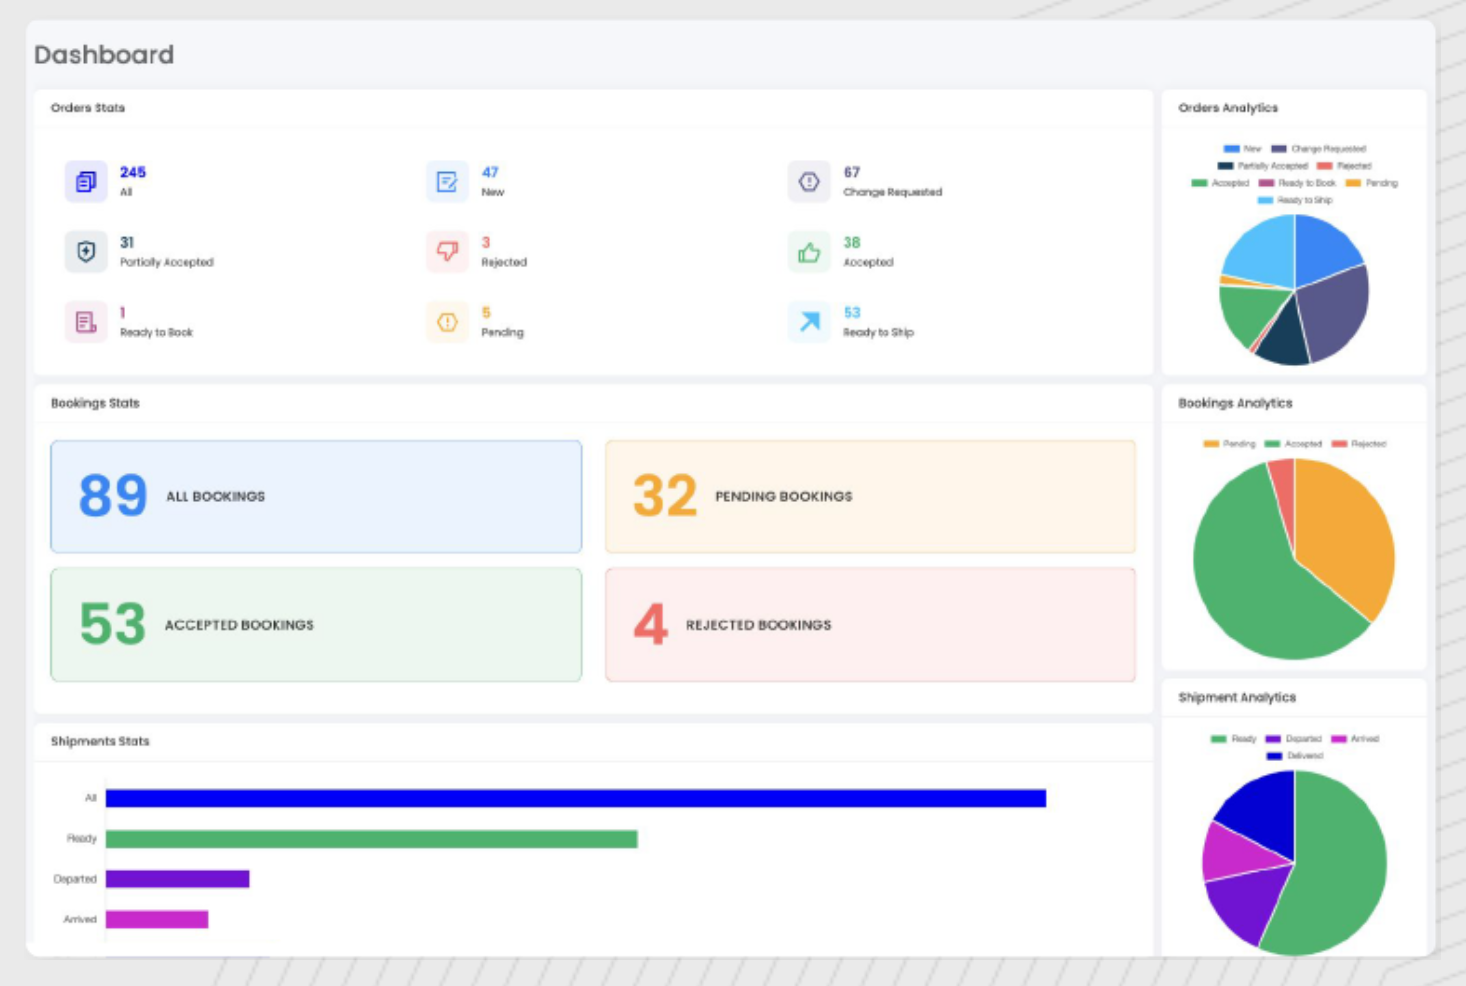Open the Pending Bookings card
Image resolution: width=1466 pixels, height=986 pixels.
point(870,497)
